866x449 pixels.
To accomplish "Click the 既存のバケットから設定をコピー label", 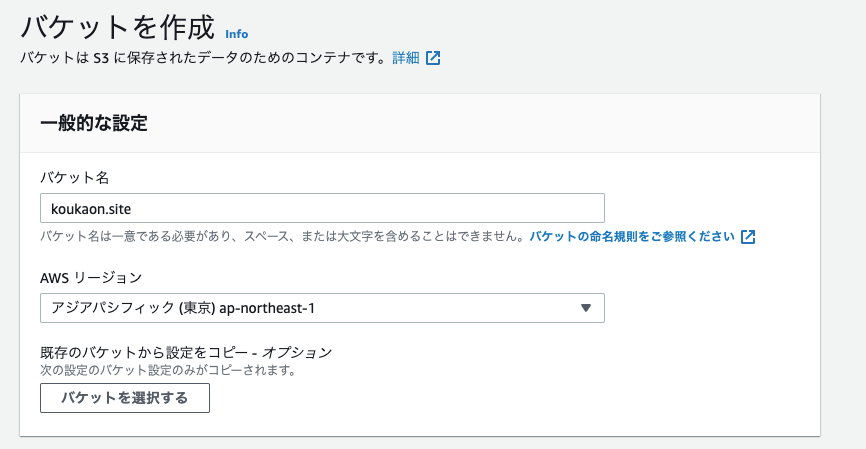I will [144, 352].
